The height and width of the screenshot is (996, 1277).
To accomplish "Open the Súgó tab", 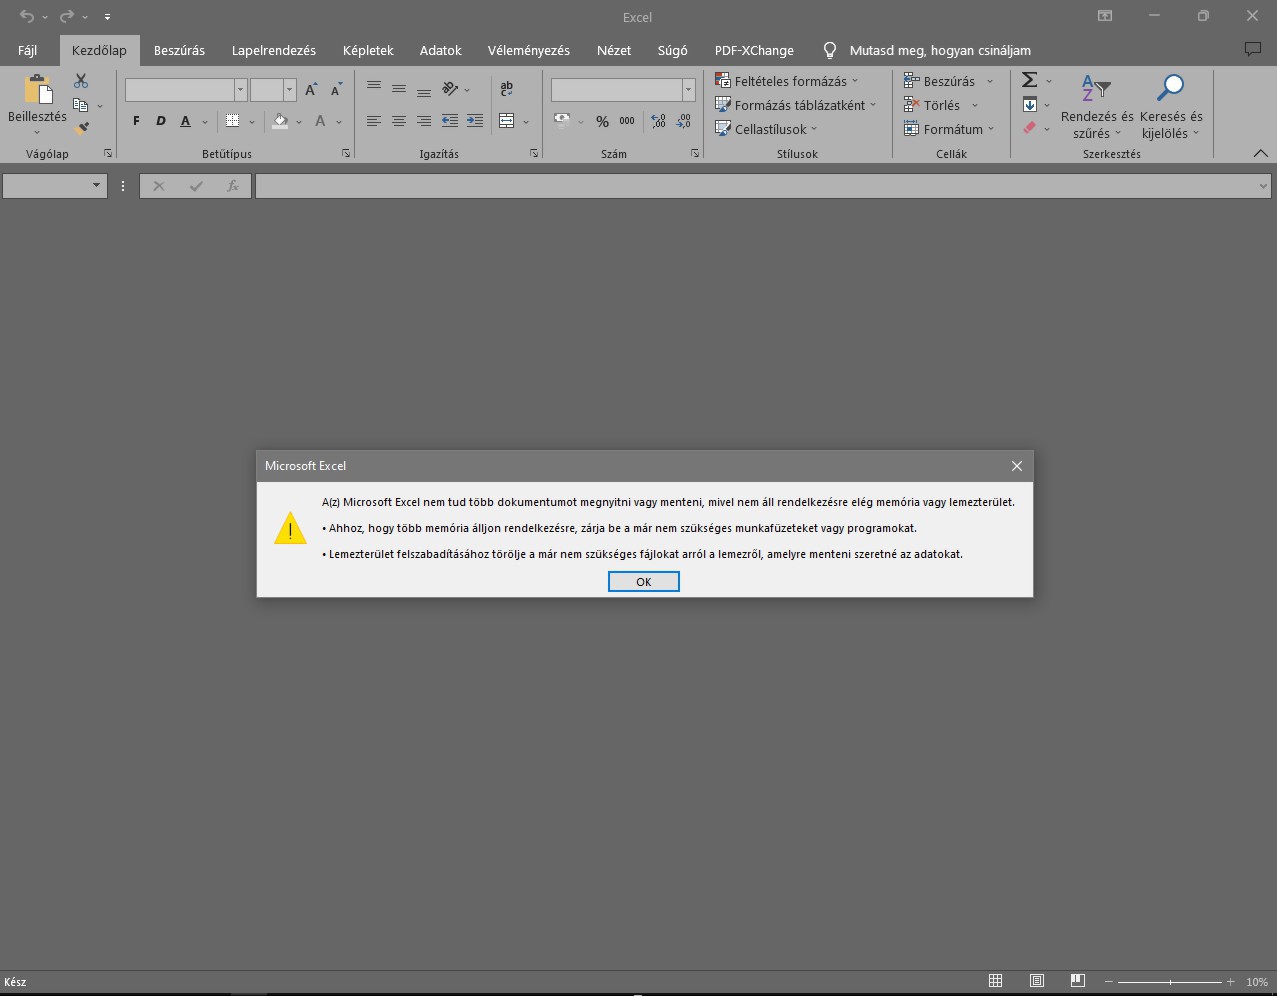I will [672, 50].
